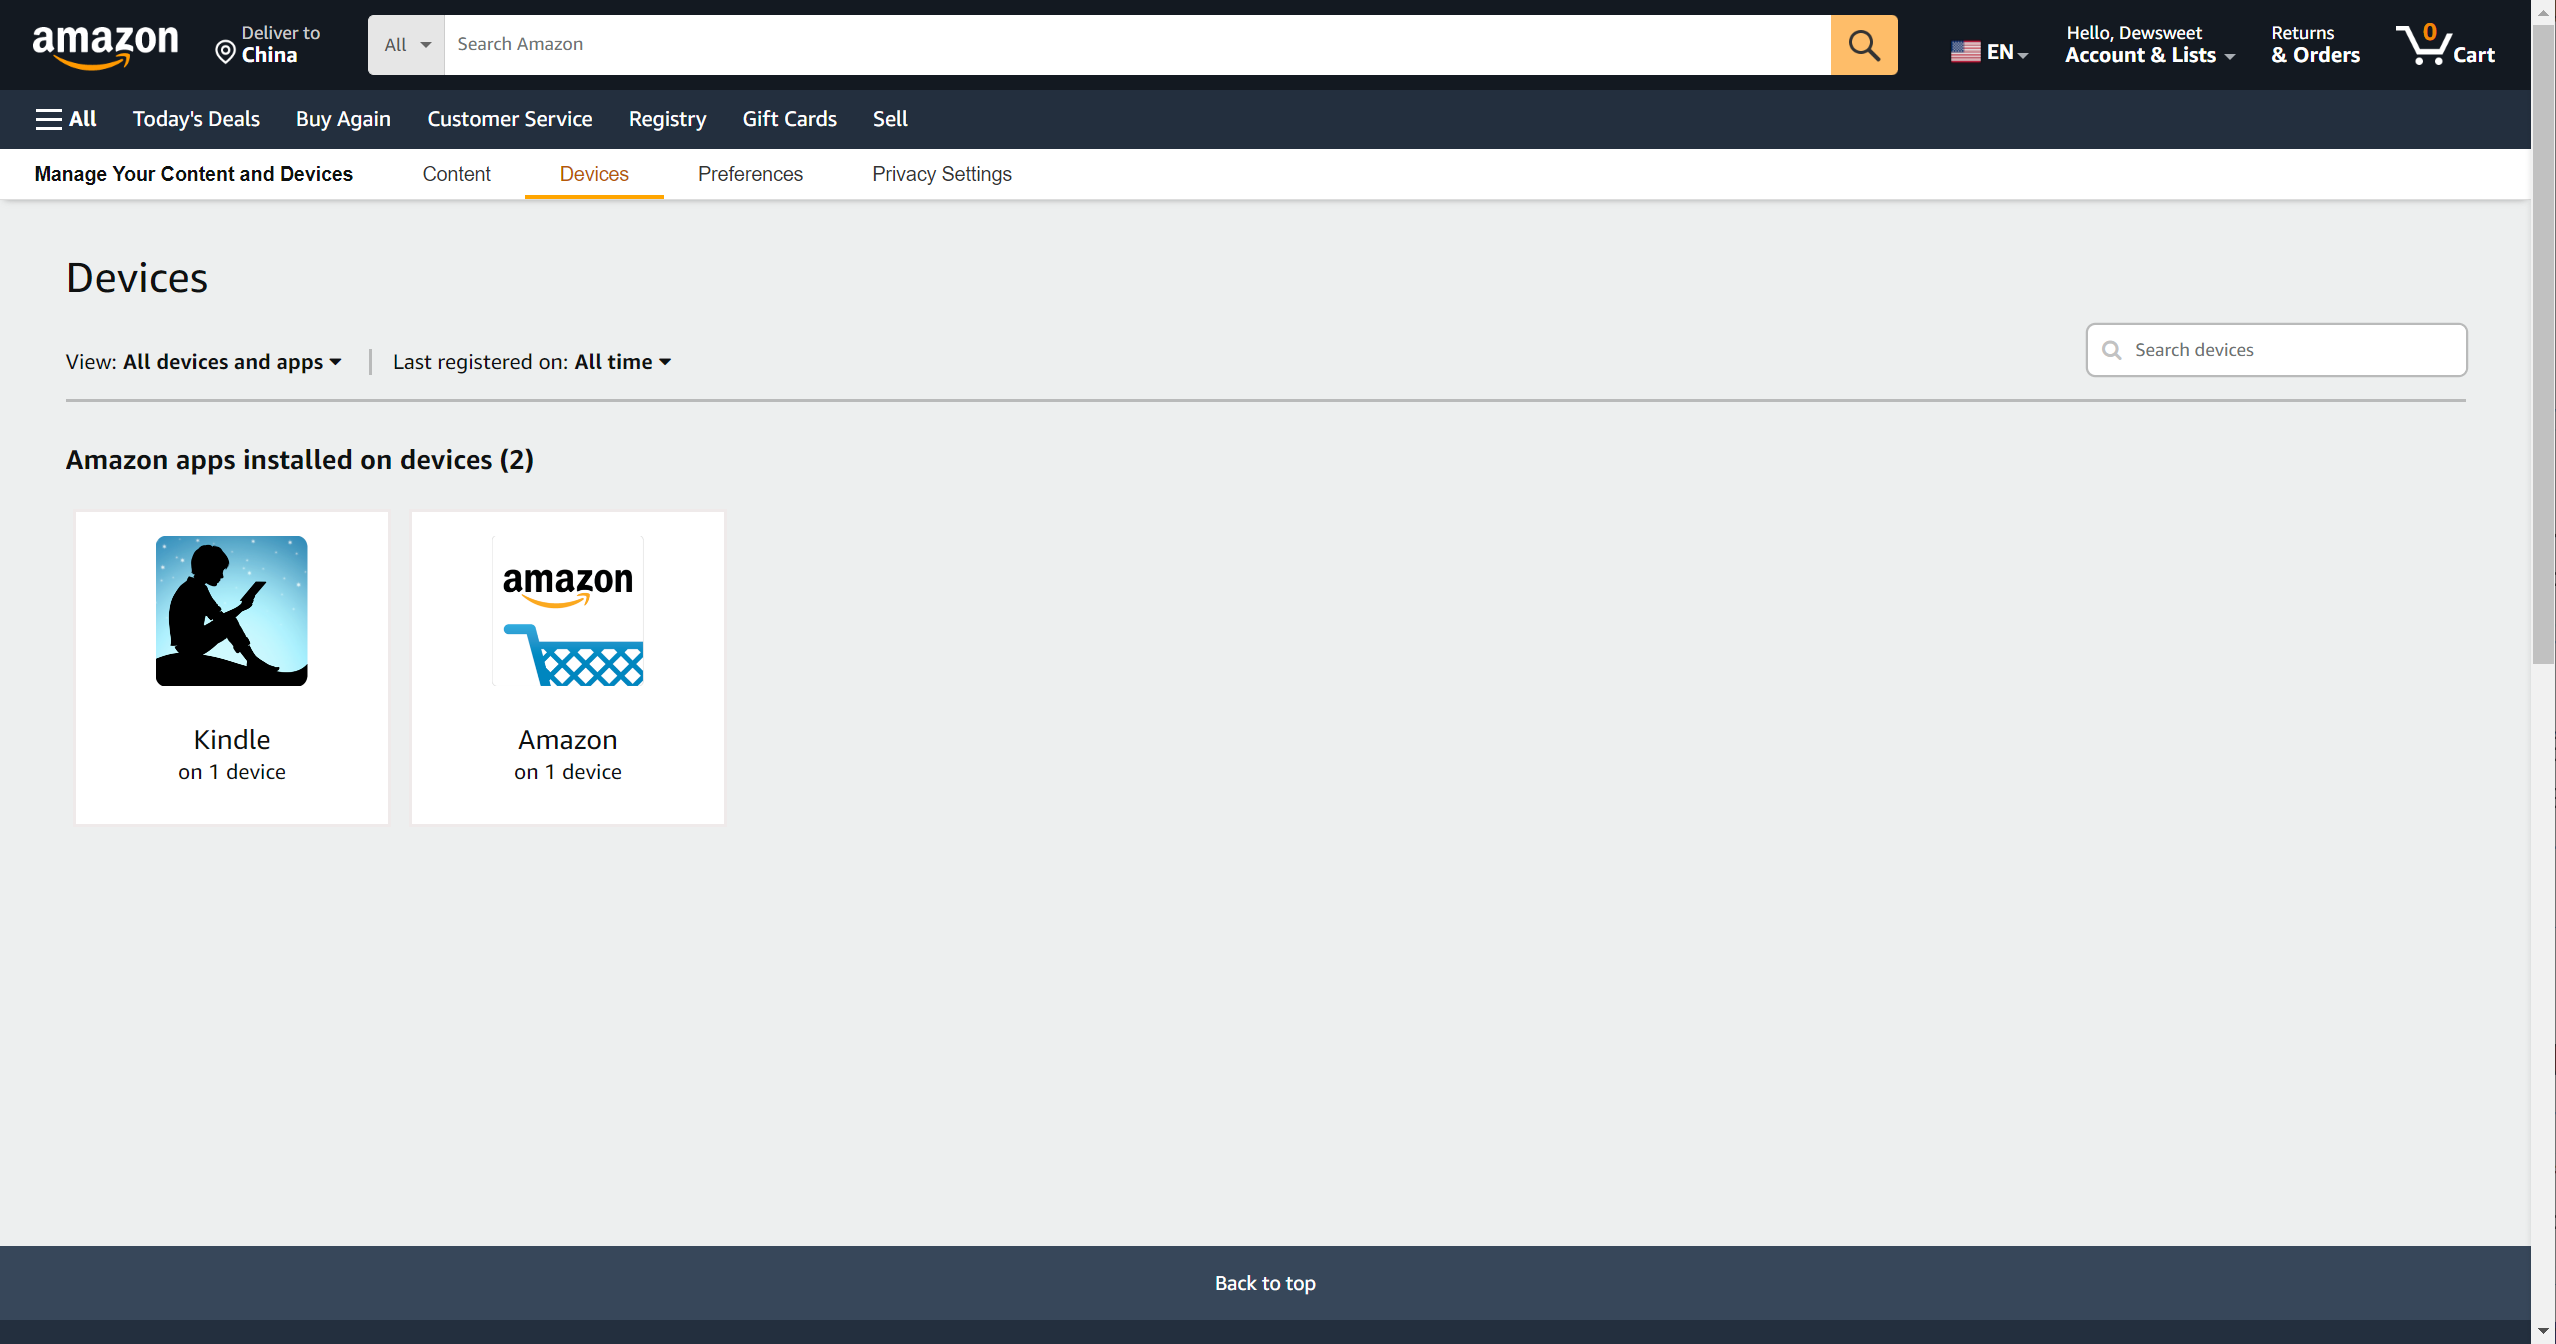Screen dimensions: 2556x1344
Task: Click the scrollbar up arrow
Action: click(x=2543, y=12)
